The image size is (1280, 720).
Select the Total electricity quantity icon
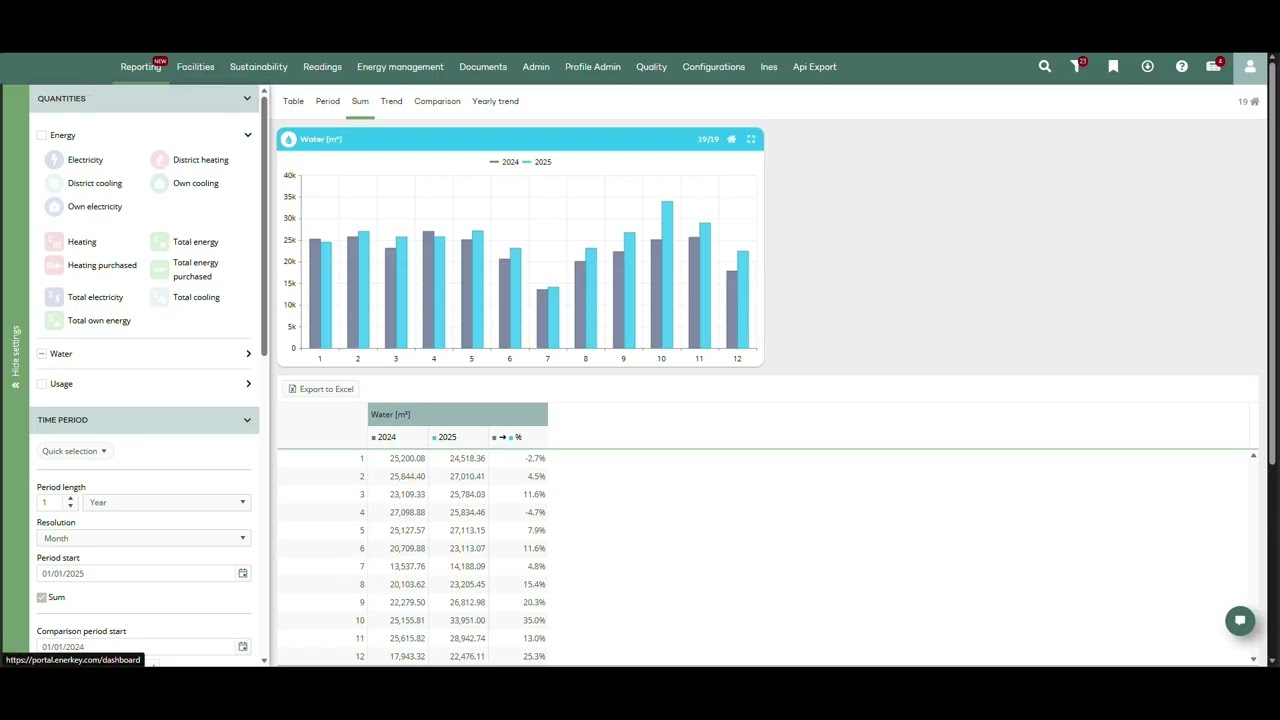coord(54,297)
